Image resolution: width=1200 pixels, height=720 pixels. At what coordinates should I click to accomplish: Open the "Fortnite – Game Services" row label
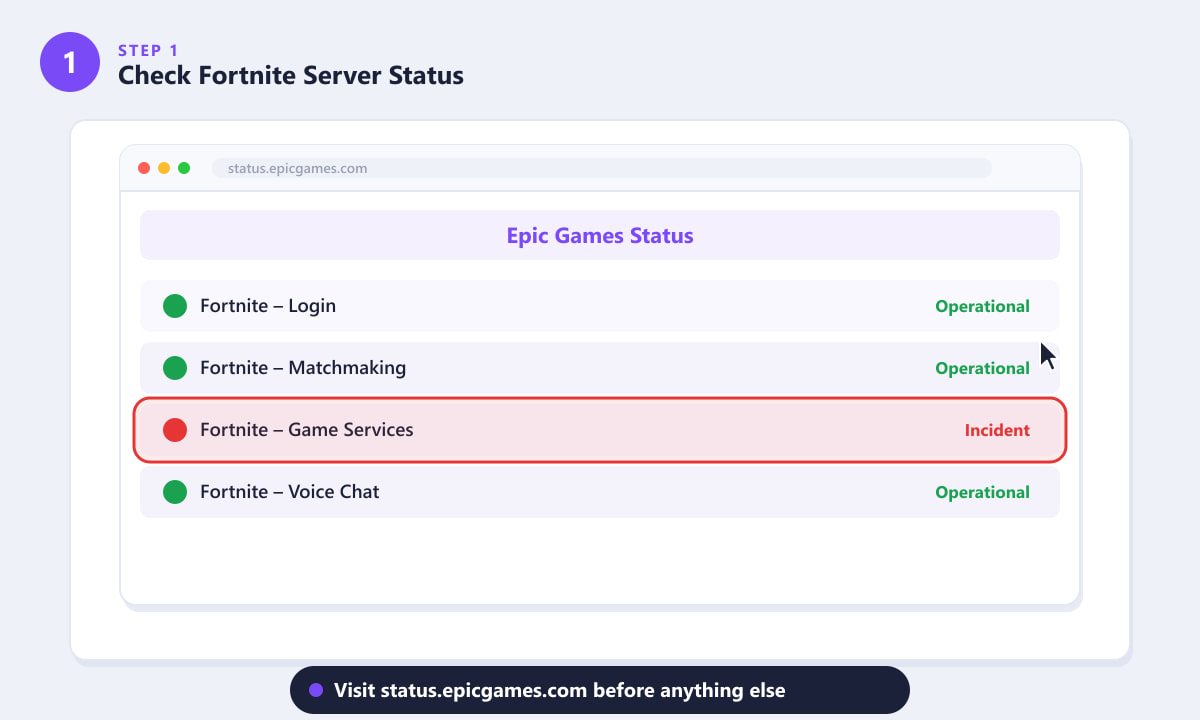click(x=307, y=430)
